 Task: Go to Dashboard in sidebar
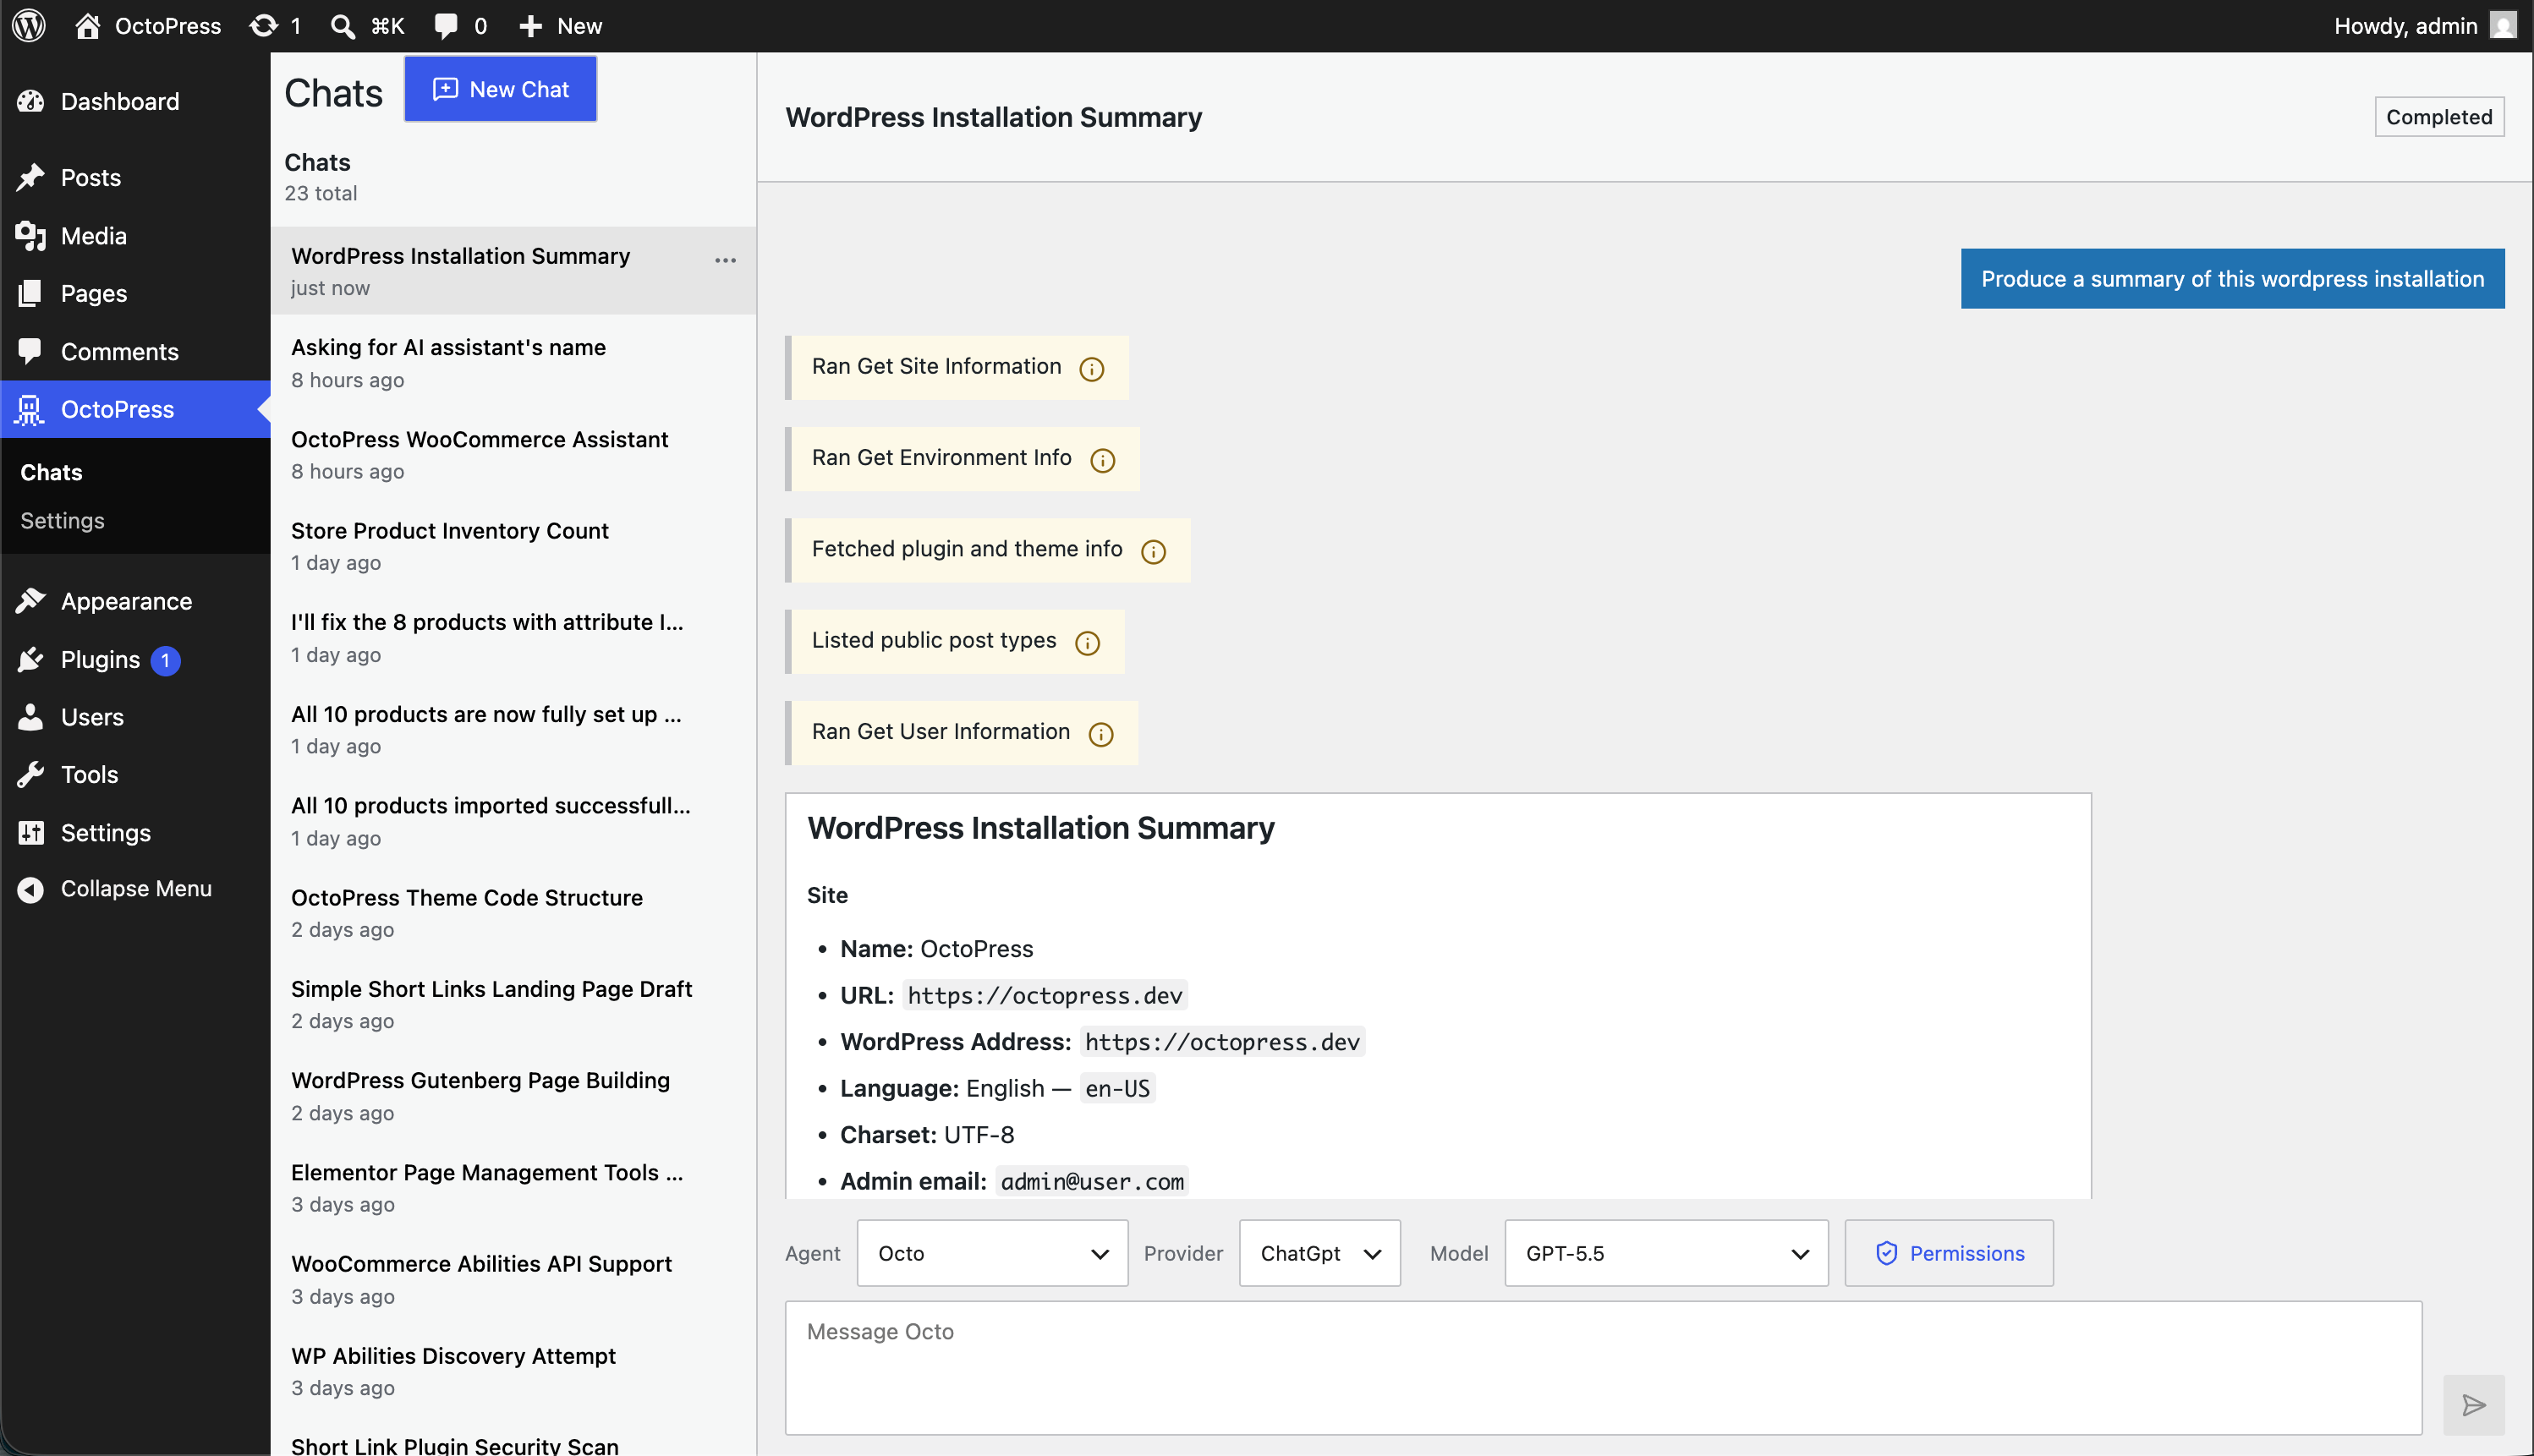pyautogui.click(x=135, y=101)
